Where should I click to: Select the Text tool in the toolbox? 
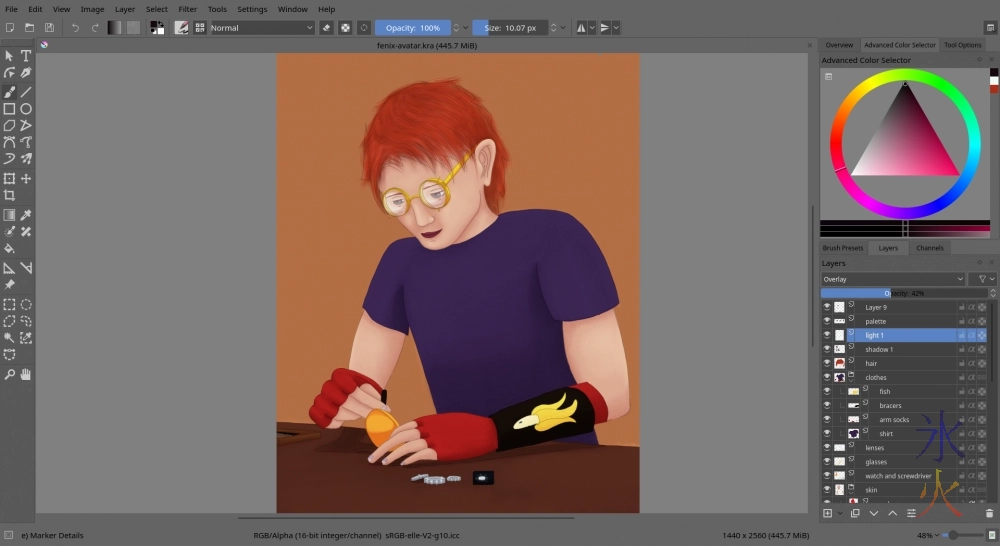pyautogui.click(x=26, y=57)
